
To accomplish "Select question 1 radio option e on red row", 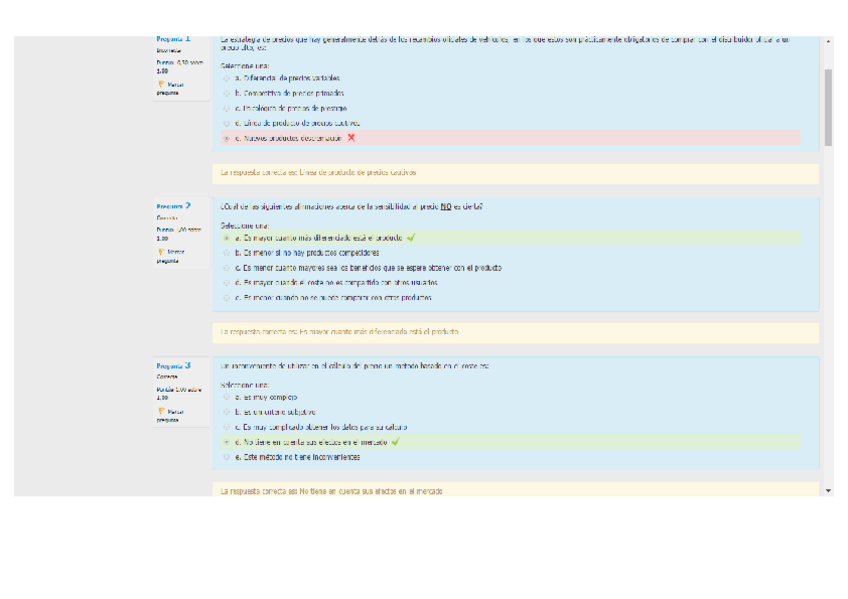I will [227, 138].
